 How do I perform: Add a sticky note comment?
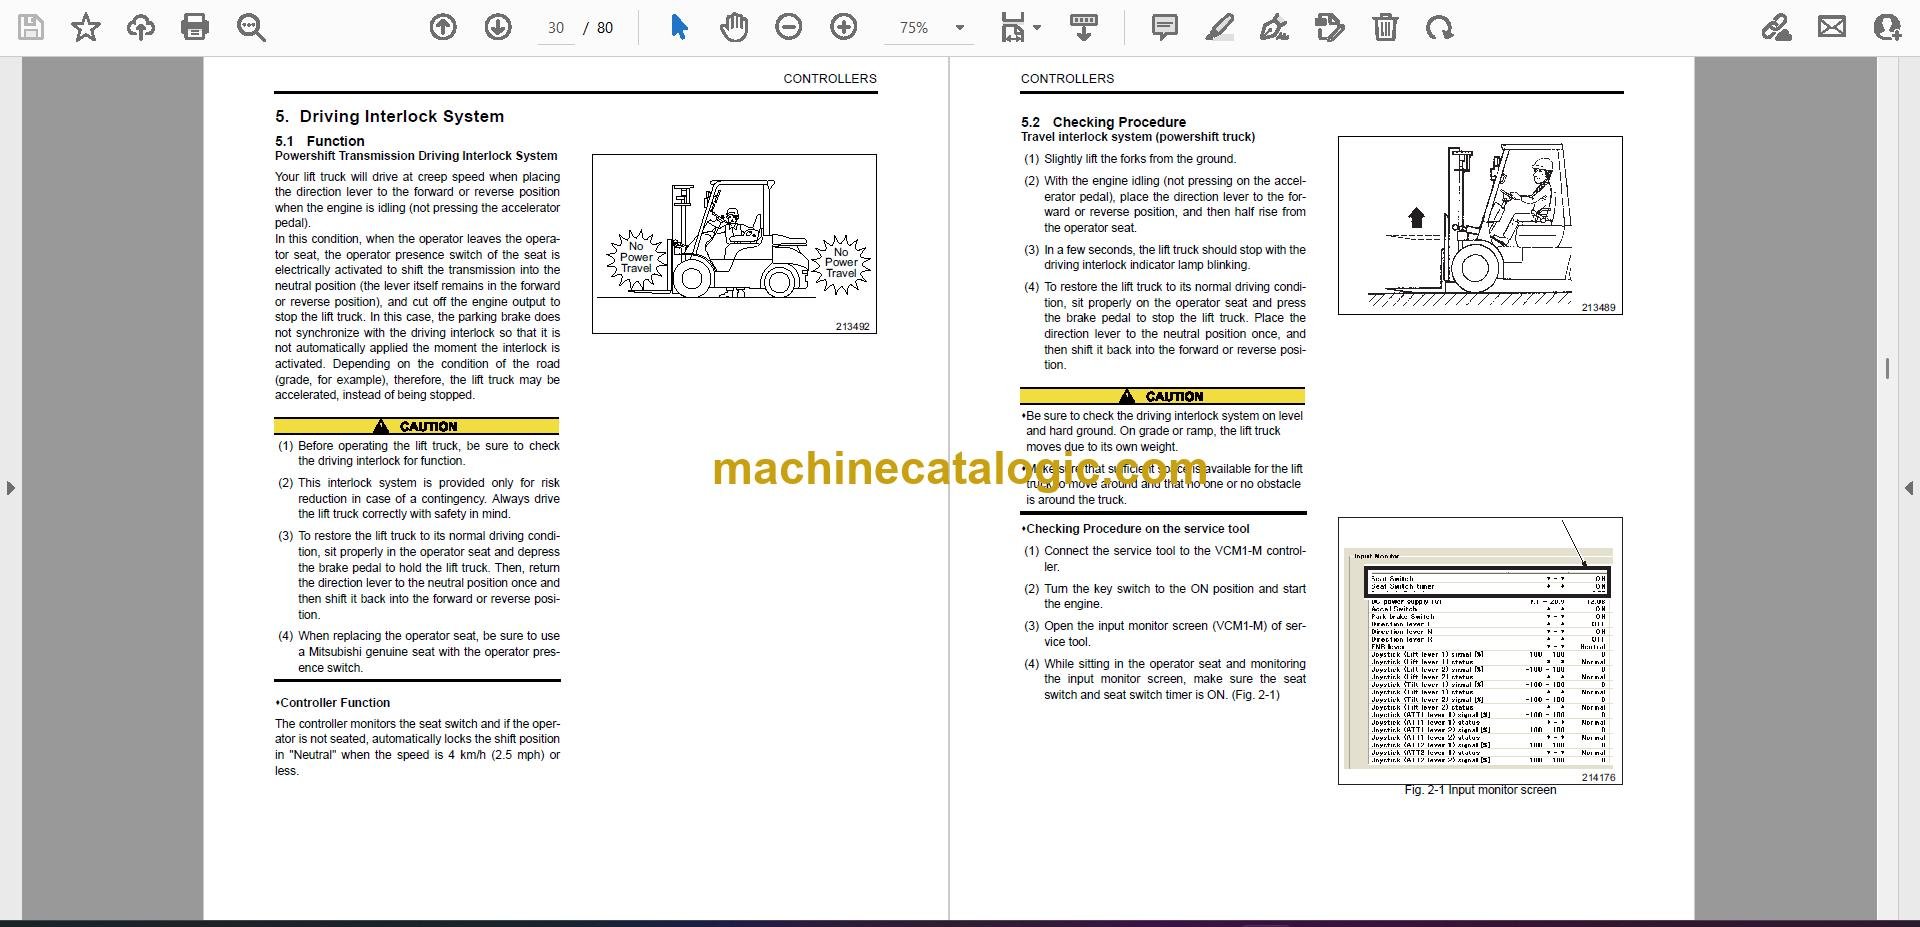[x=1165, y=28]
